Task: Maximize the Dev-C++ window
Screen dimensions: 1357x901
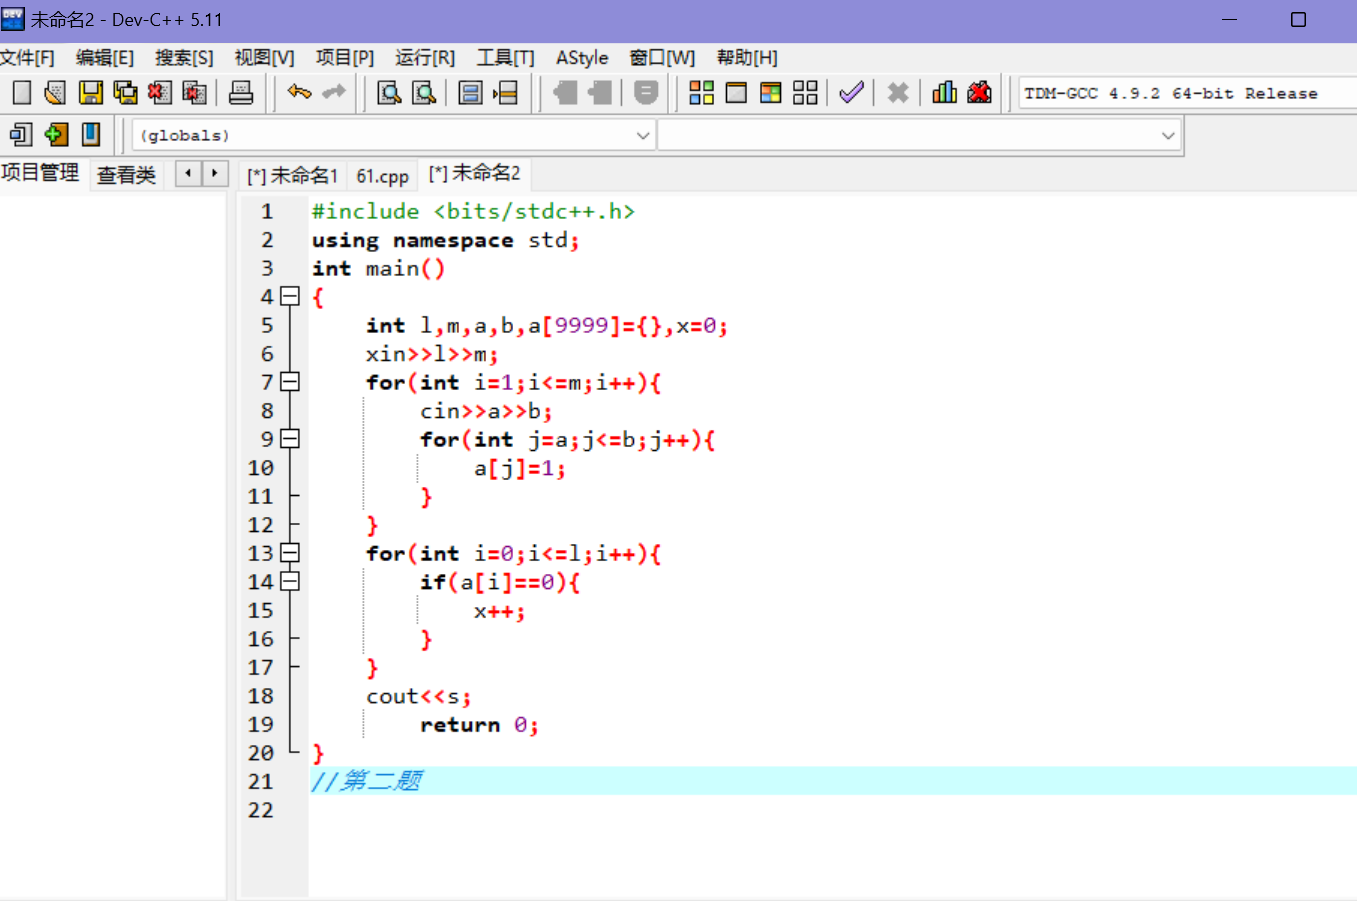Action: pos(1298,20)
